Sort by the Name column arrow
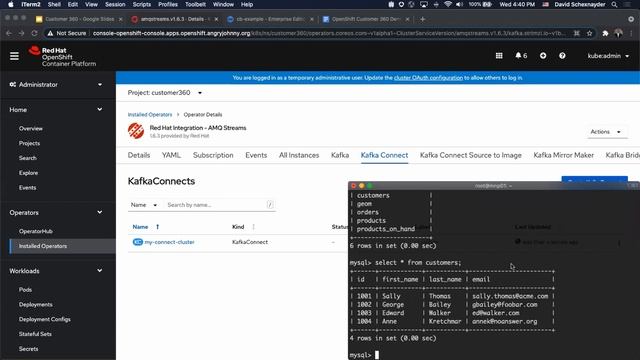Viewport: 640px width, 360px height. coord(158,227)
